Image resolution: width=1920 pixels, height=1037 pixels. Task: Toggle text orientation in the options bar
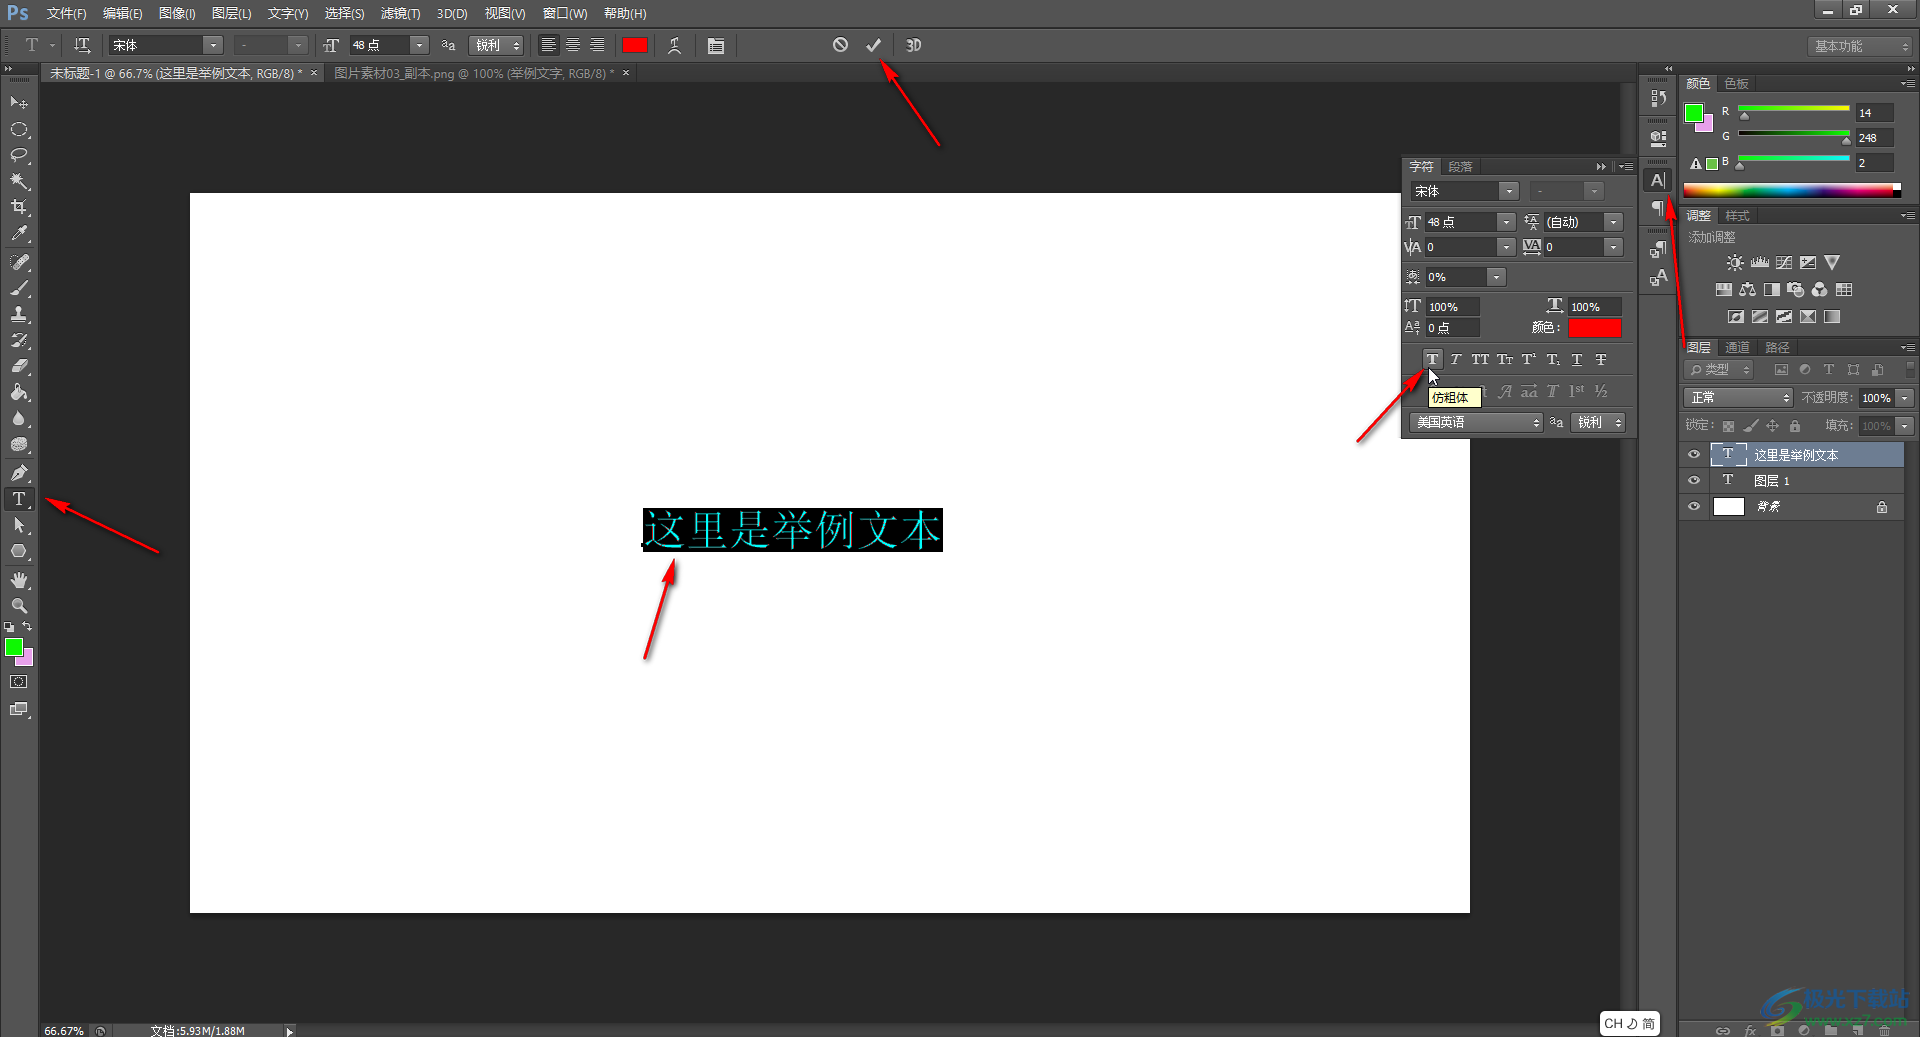pyautogui.click(x=82, y=45)
